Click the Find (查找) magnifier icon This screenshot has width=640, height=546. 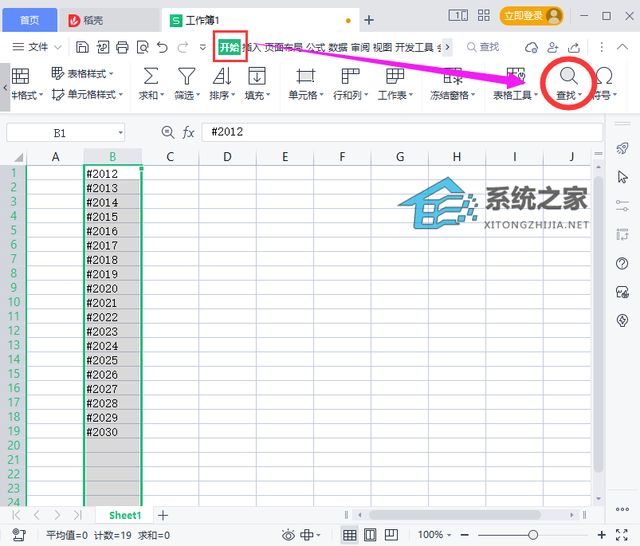(x=568, y=76)
